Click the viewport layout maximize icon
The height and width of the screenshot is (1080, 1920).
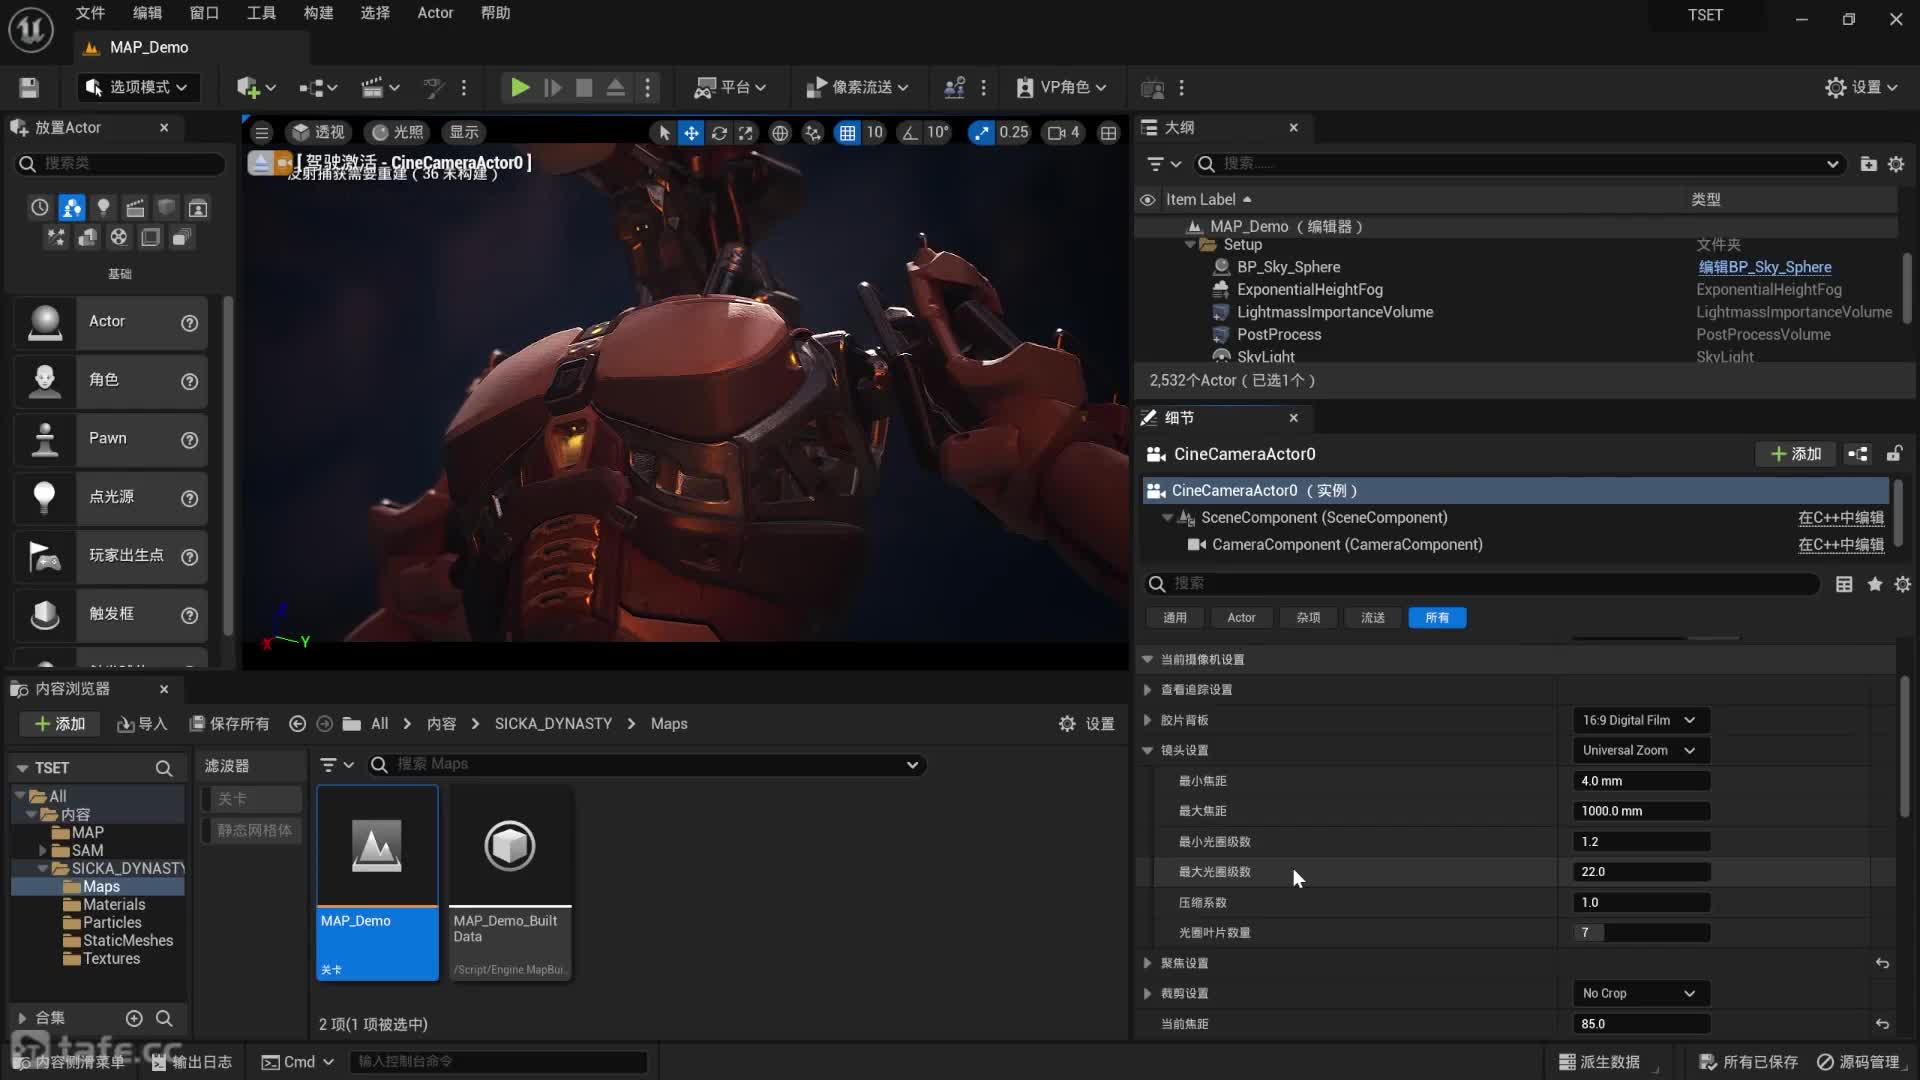[1109, 132]
